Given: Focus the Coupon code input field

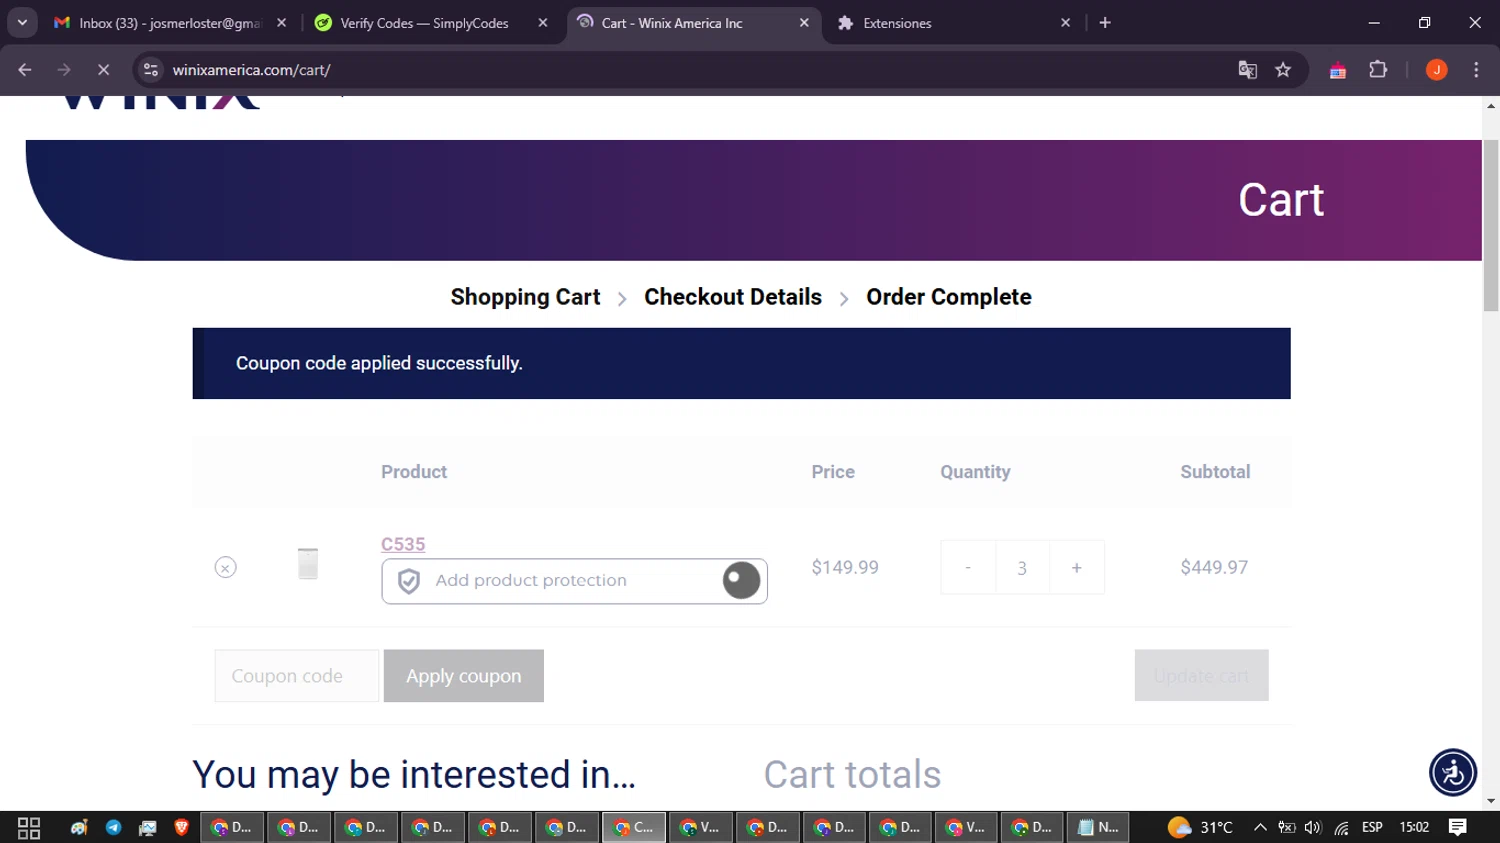Looking at the screenshot, I should coord(297,676).
